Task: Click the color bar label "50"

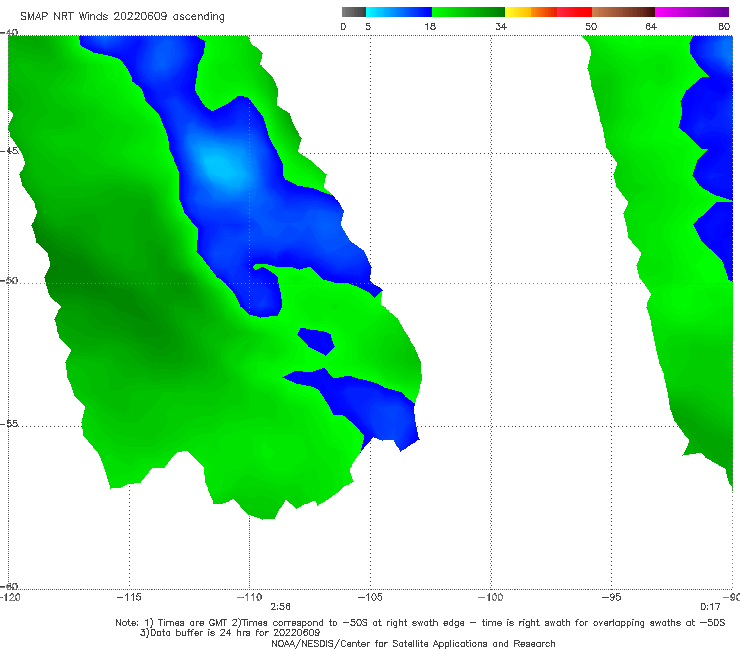Action: click(x=591, y=26)
